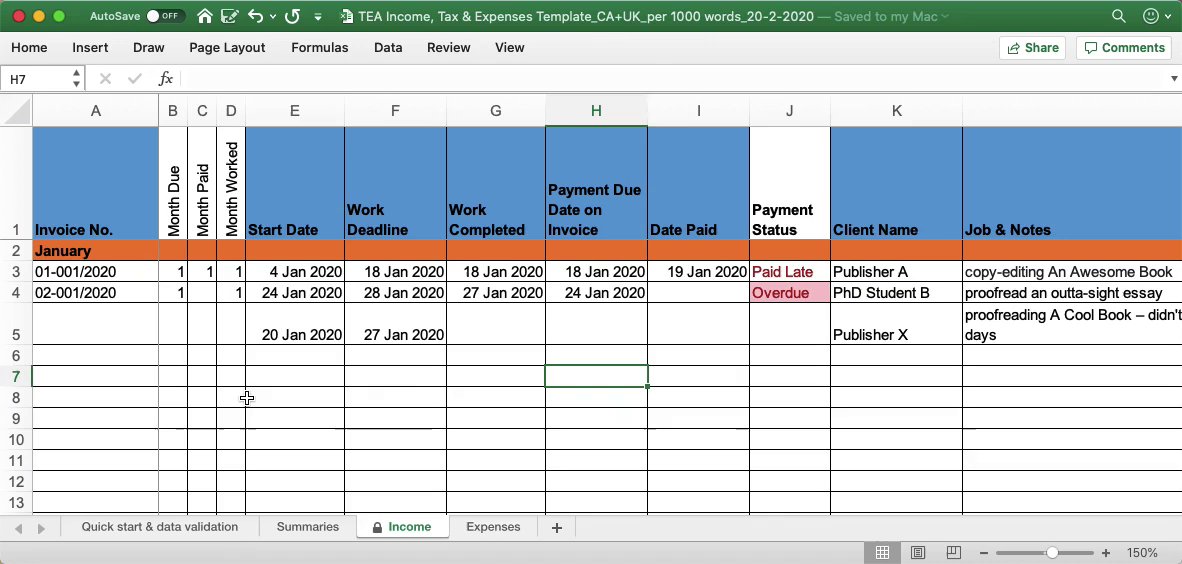This screenshot has width=1182, height=564.
Task: Click the 'Publisher A' cell
Action: tap(896, 272)
